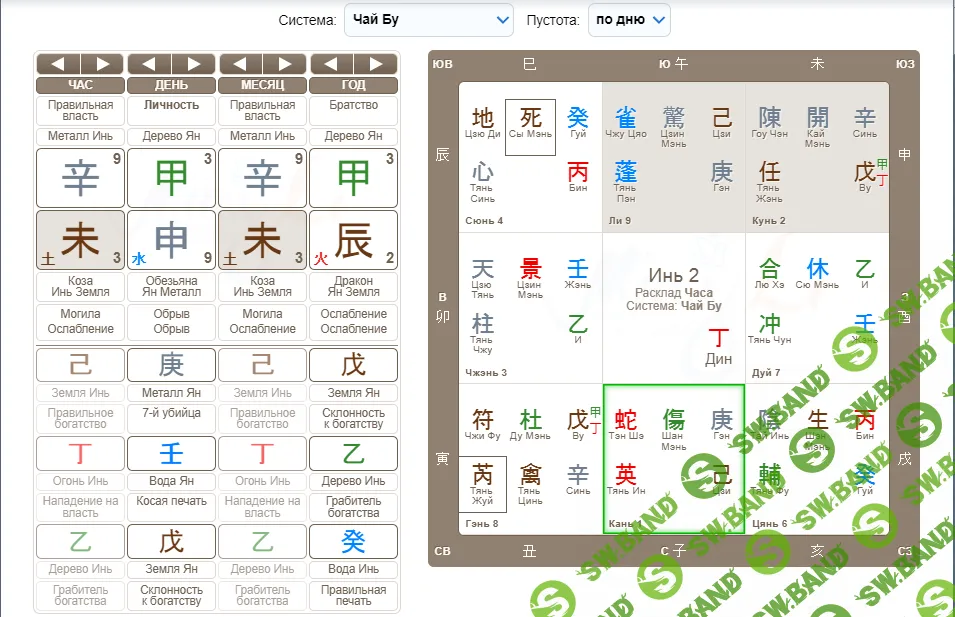
Task: Select the green 甲 stem in day pillar
Action: 172,178
